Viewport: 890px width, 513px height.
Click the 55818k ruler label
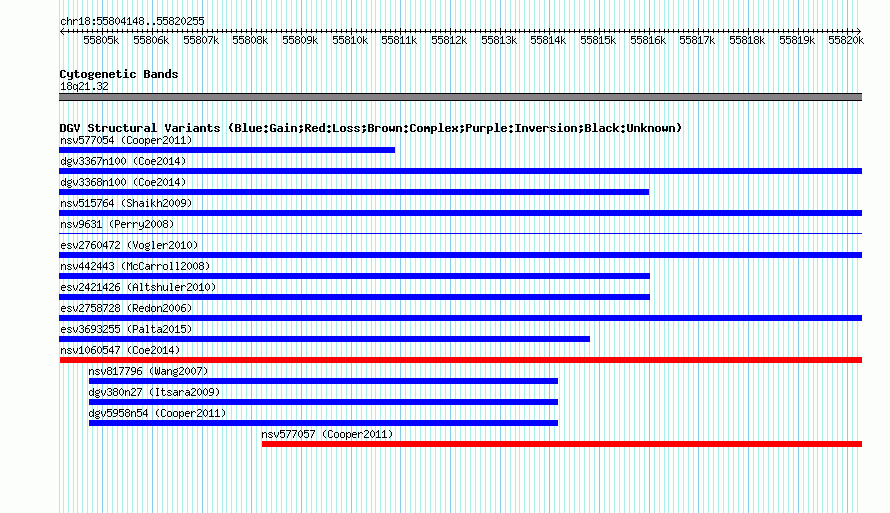click(x=747, y=40)
